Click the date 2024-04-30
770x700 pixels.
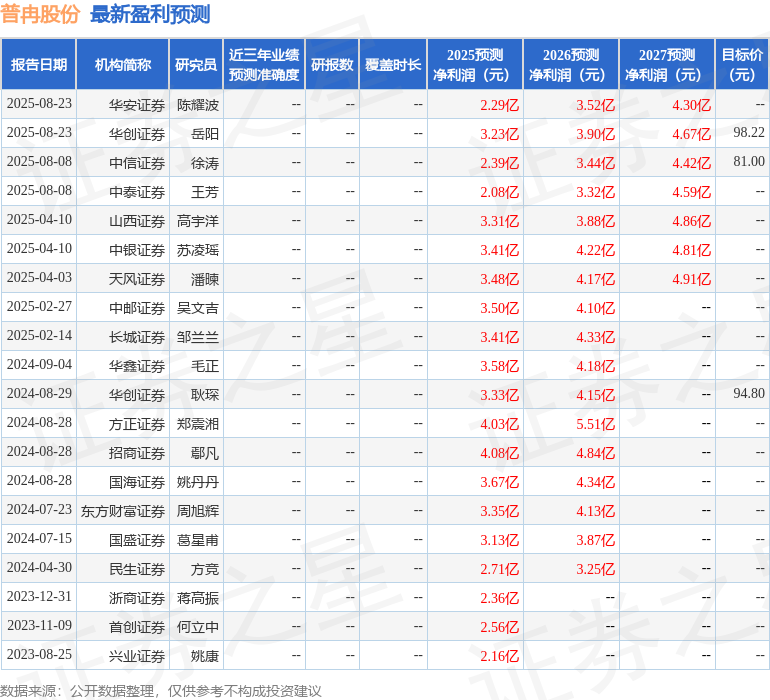39,567
